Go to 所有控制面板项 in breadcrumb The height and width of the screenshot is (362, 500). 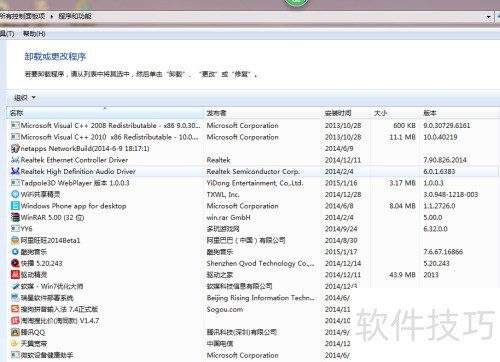point(22,16)
